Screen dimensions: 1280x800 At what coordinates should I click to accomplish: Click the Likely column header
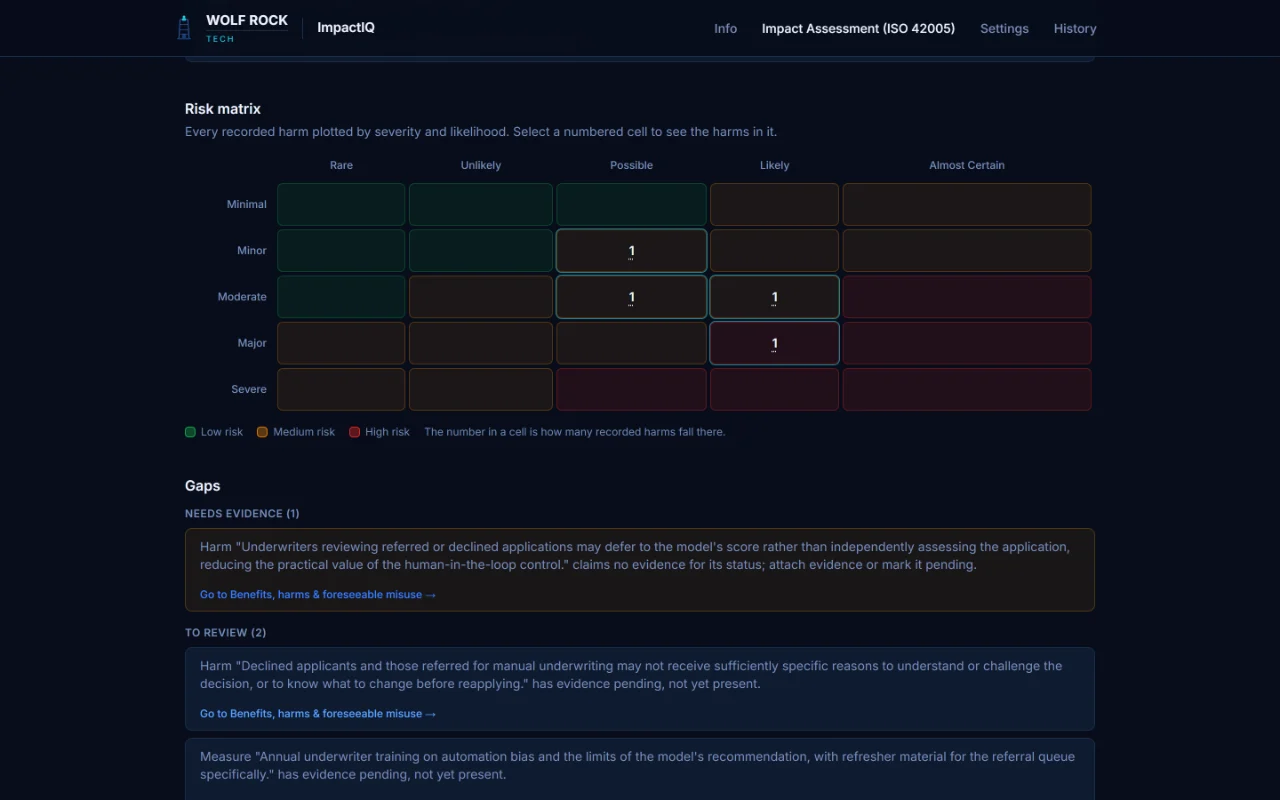tap(774, 165)
